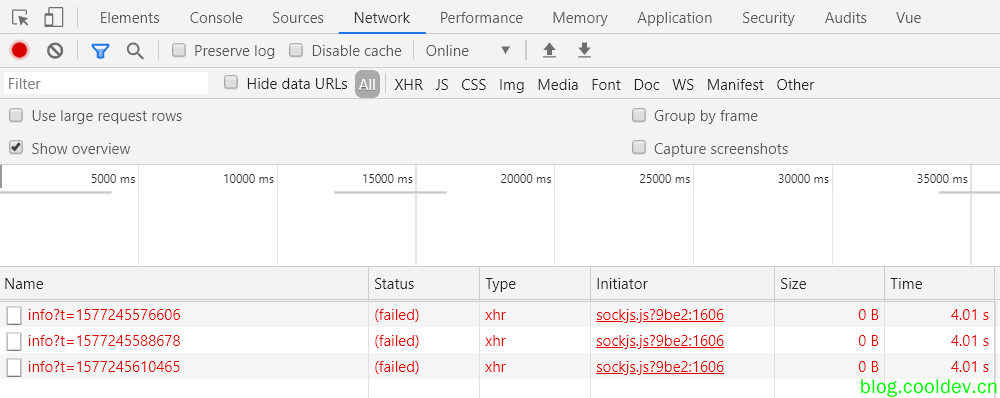This screenshot has width=1000, height=398.
Task: Toggle the filter funnel icon
Action: coord(100,51)
